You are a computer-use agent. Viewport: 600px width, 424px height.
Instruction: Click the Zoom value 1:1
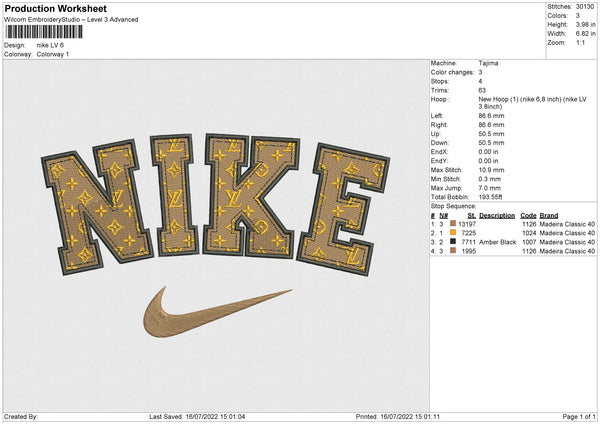[580, 42]
